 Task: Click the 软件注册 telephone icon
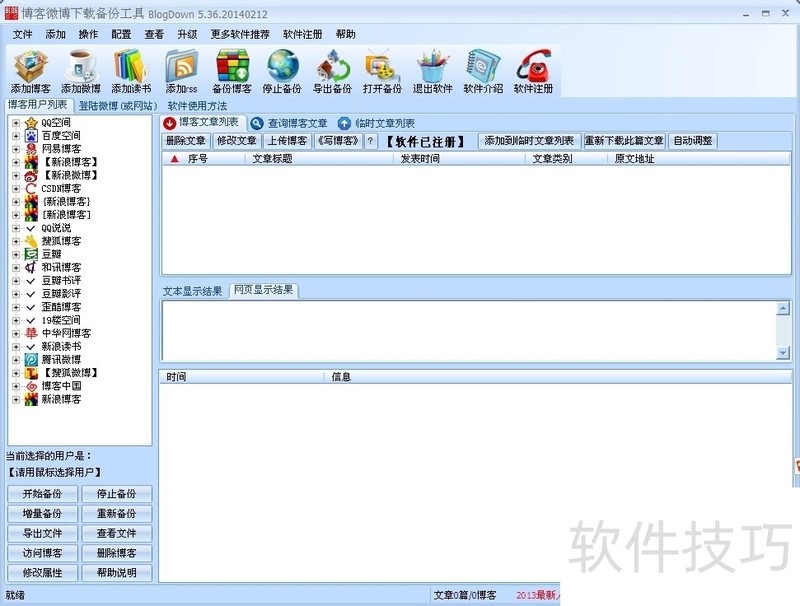point(534,67)
